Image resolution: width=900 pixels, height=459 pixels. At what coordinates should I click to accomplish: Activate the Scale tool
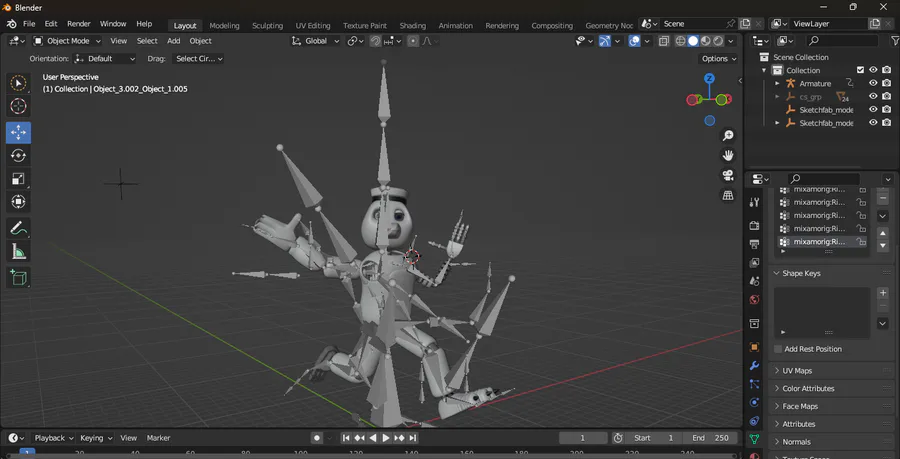coord(18,178)
